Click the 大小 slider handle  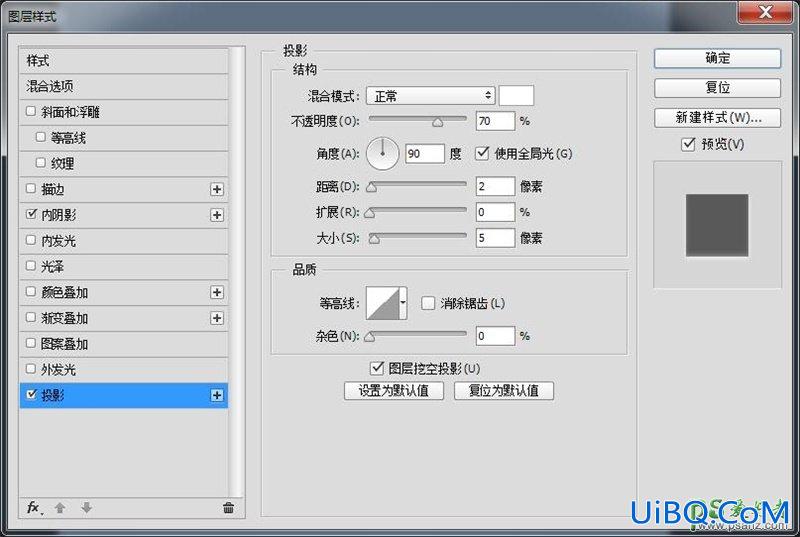[x=374, y=239]
